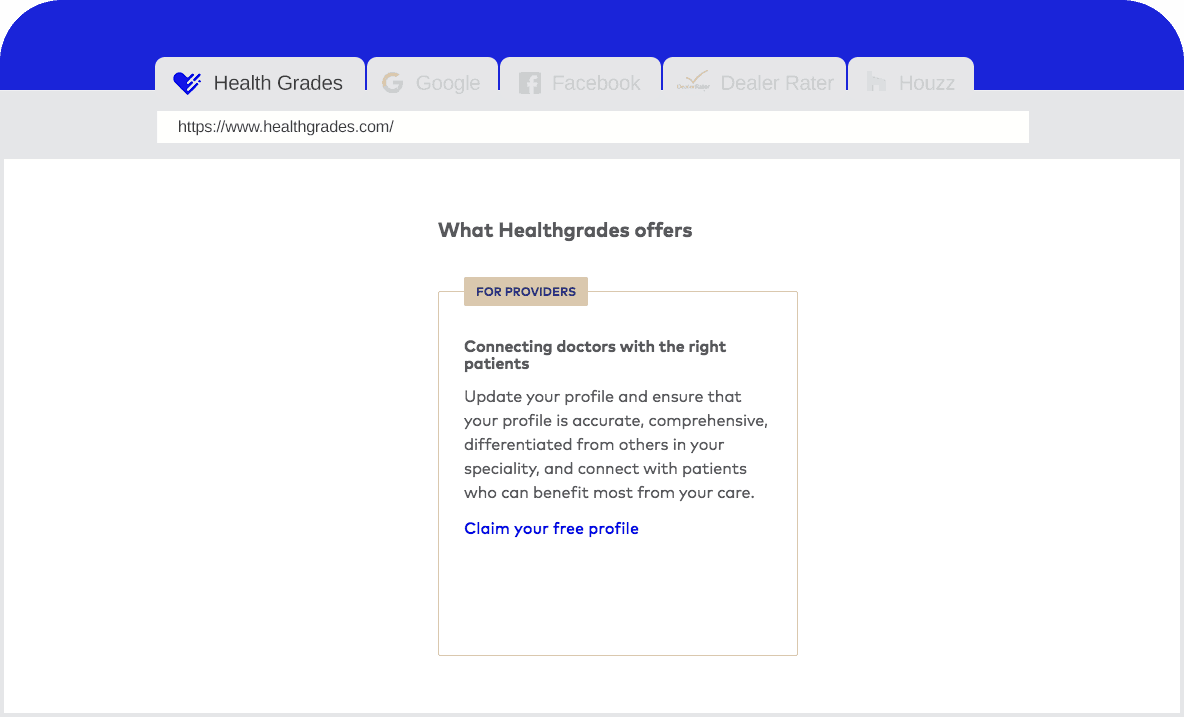The image size is (1184, 717).
Task: Select the Health Grades tab
Action: click(259, 83)
